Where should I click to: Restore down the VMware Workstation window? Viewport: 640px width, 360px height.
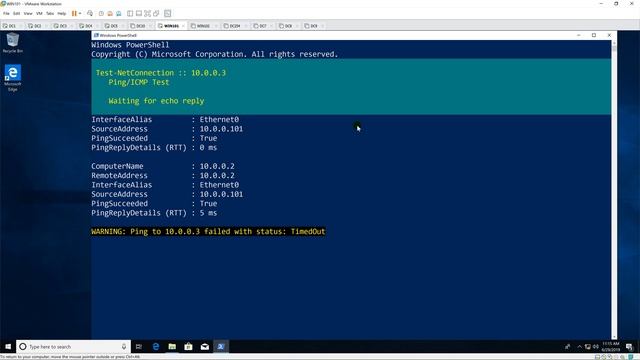pyautogui.click(x=616, y=4)
